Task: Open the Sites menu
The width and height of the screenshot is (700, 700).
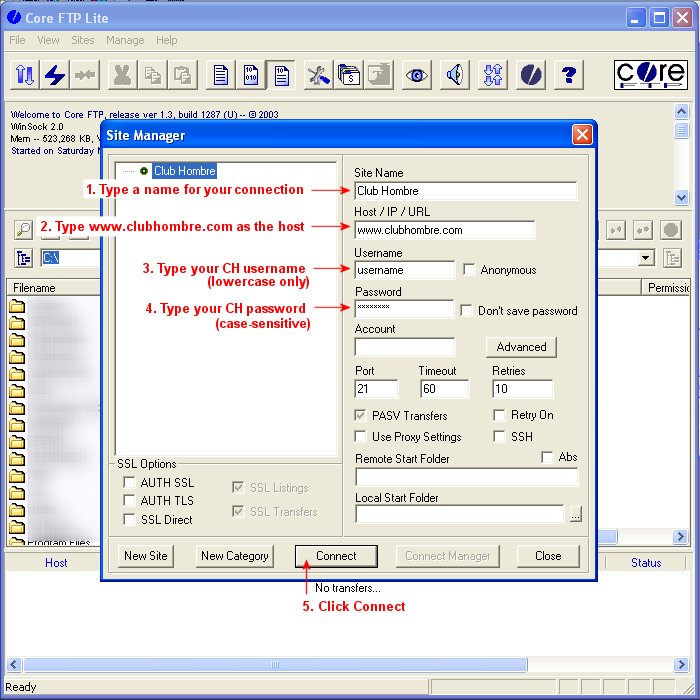Action: click(x=83, y=40)
